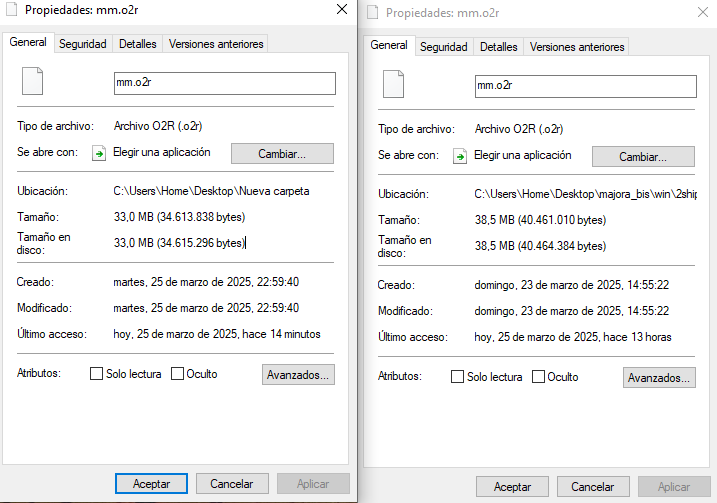The width and height of the screenshot is (717, 503).
Task: Click Aceptar in the left properties window
Action: [x=151, y=484]
